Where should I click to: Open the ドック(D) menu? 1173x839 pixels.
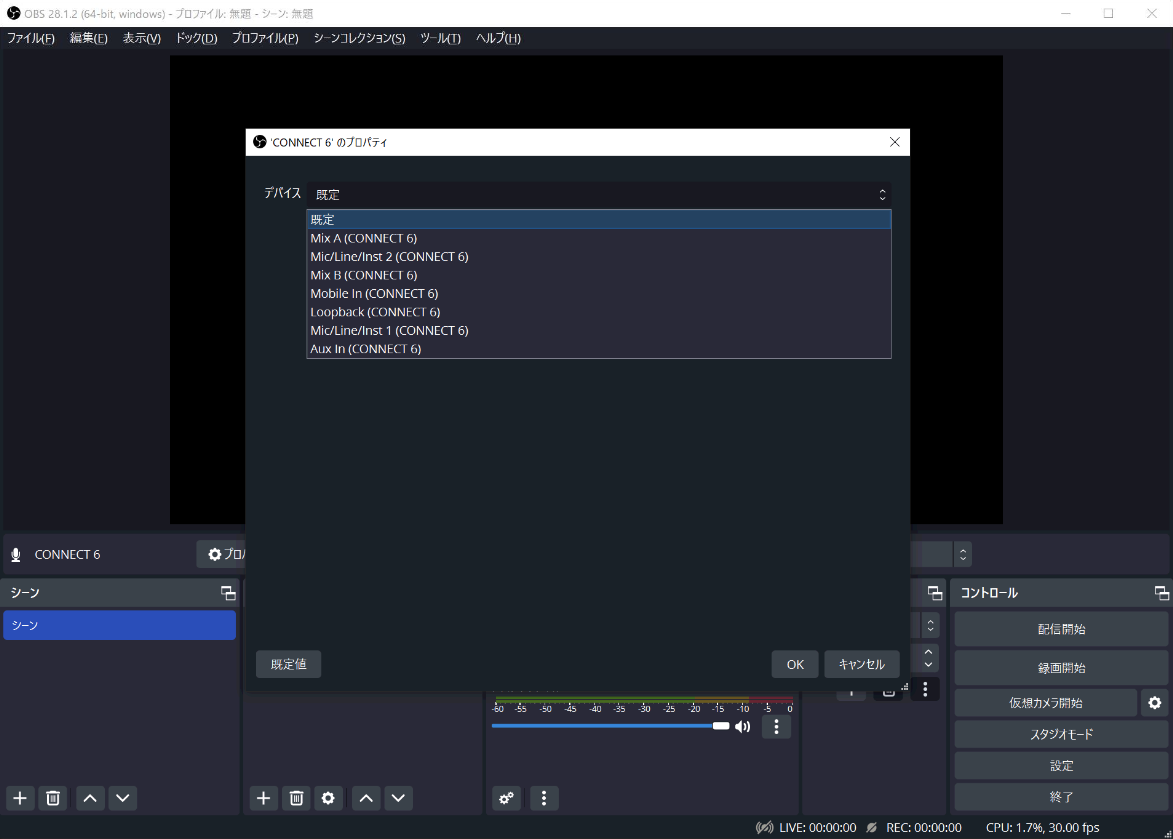click(x=197, y=38)
